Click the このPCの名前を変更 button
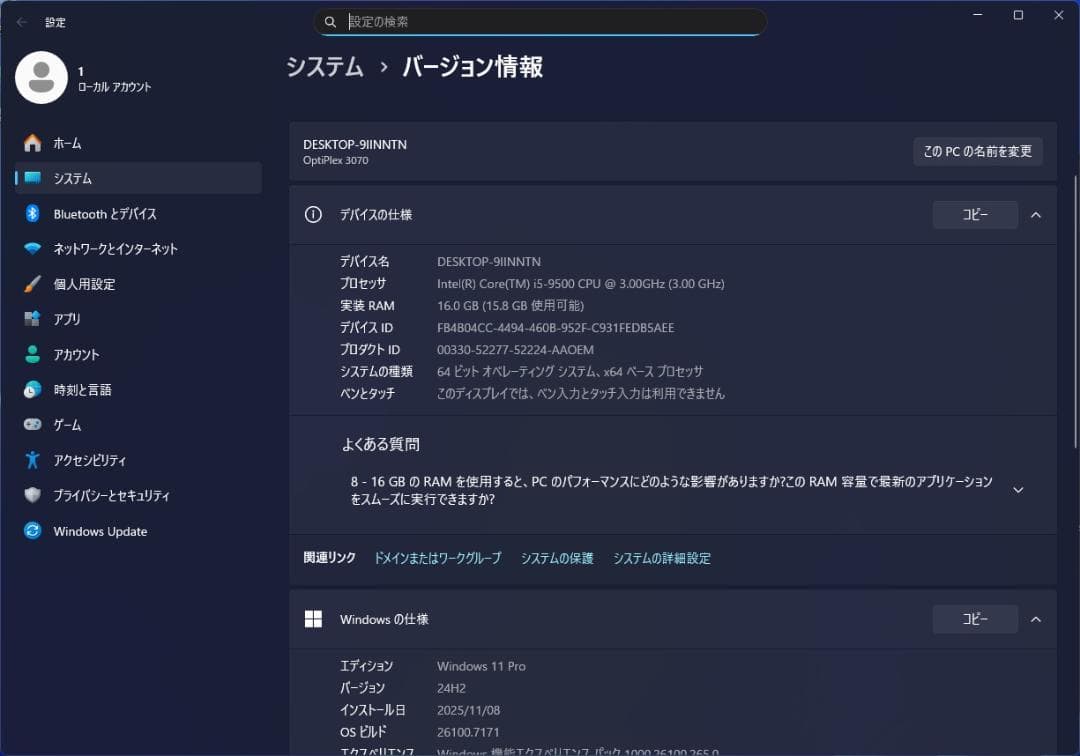The width and height of the screenshot is (1080, 756). point(977,151)
